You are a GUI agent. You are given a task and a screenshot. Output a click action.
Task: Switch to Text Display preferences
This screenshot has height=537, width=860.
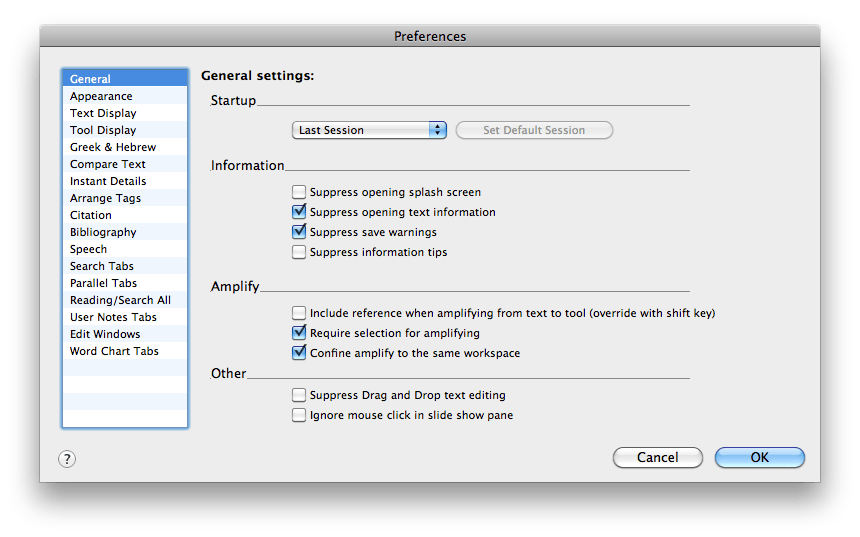(103, 113)
